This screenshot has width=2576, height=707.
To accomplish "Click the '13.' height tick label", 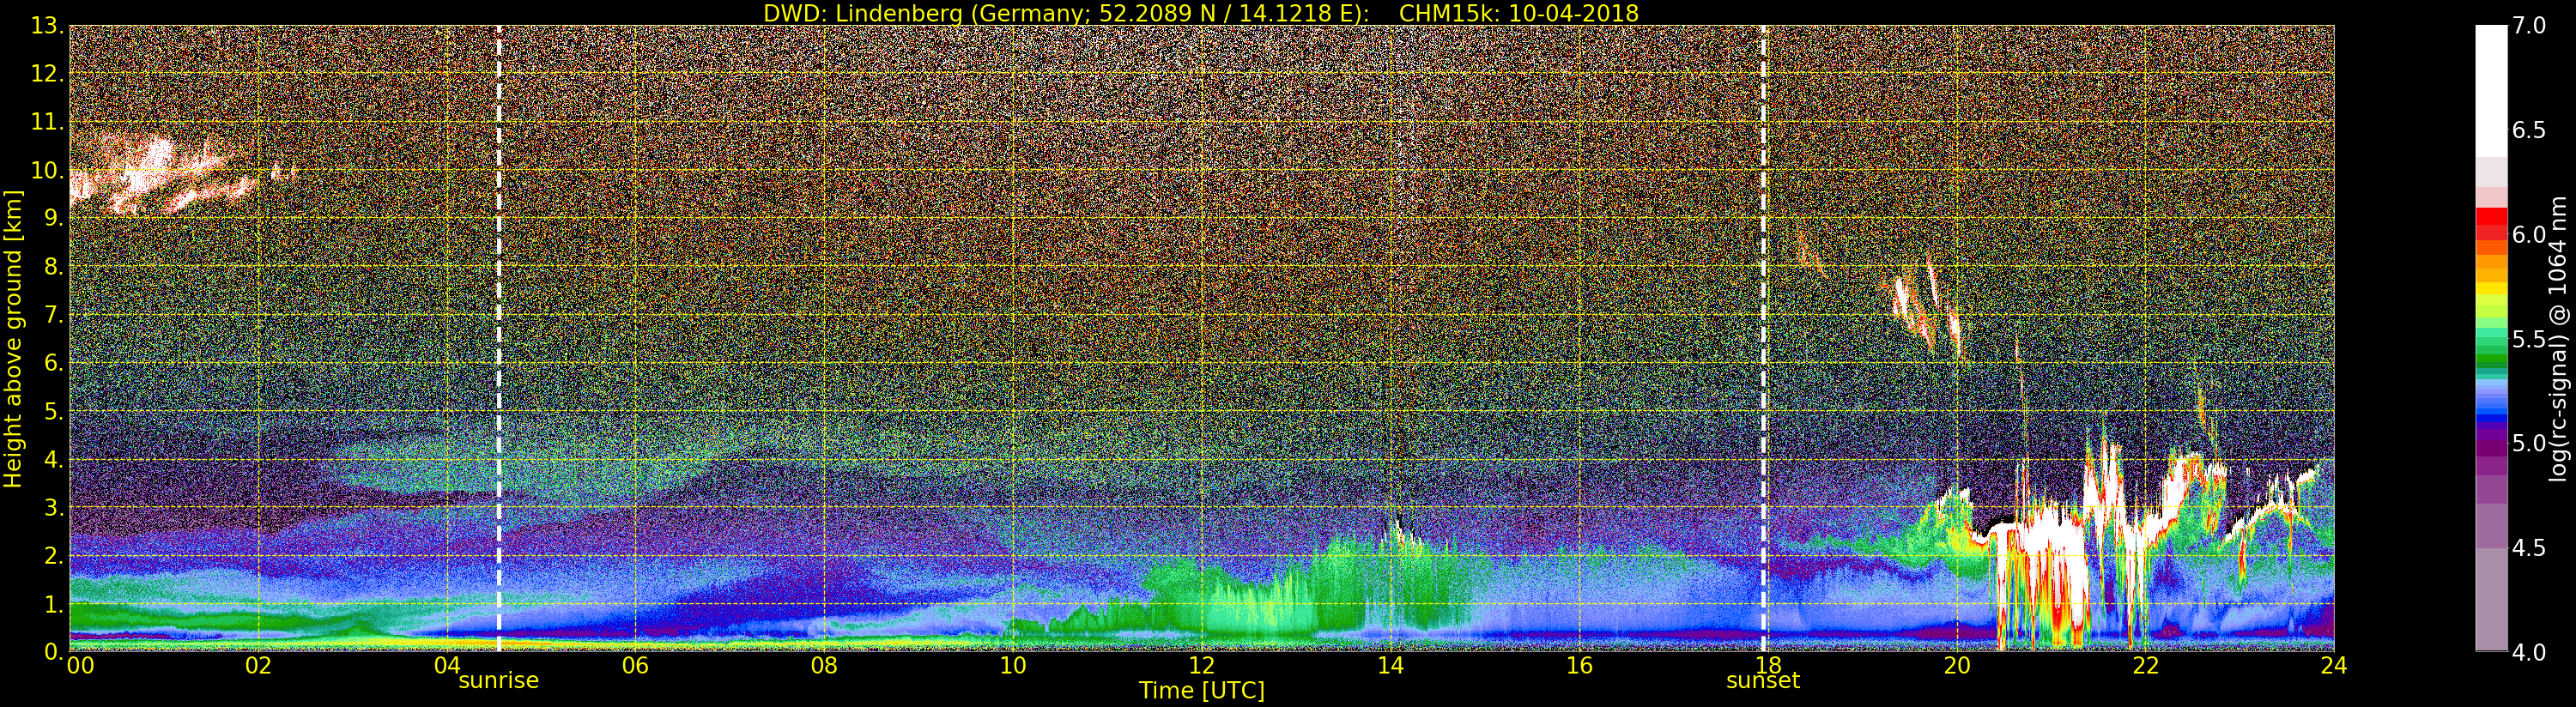I will pyautogui.click(x=47, y=26).
